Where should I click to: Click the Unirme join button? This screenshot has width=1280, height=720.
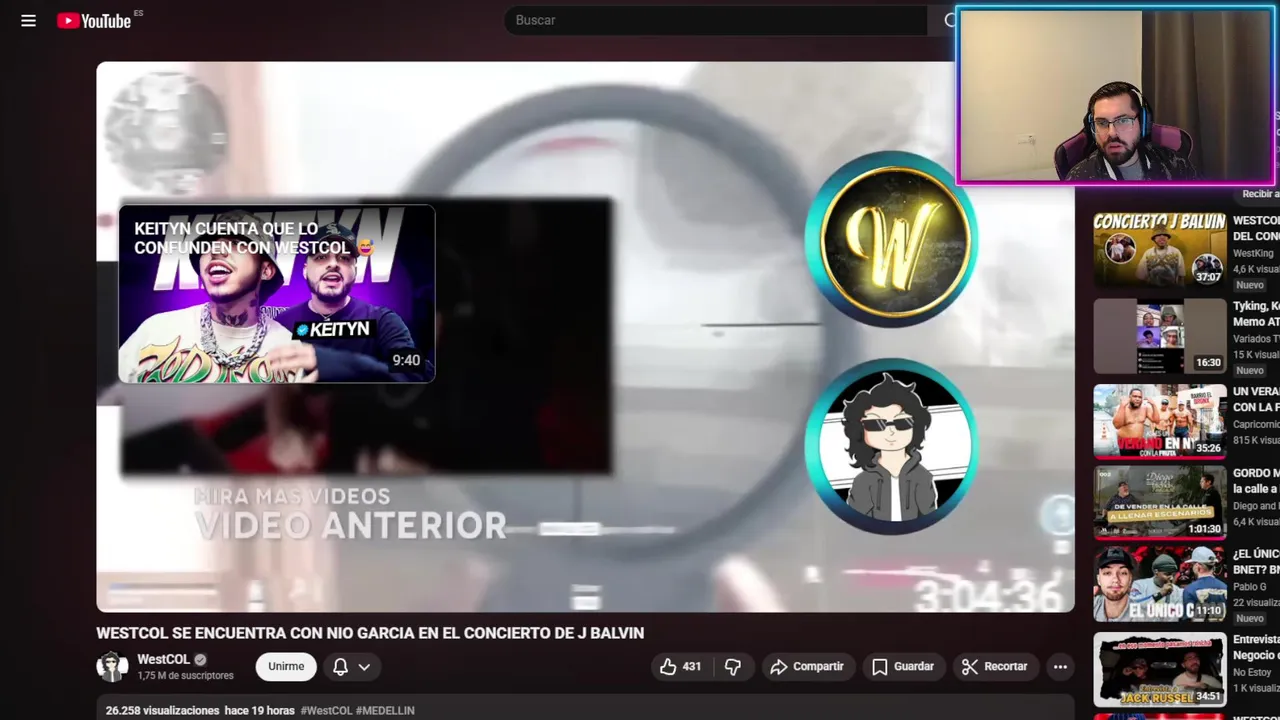coord(286,666)
